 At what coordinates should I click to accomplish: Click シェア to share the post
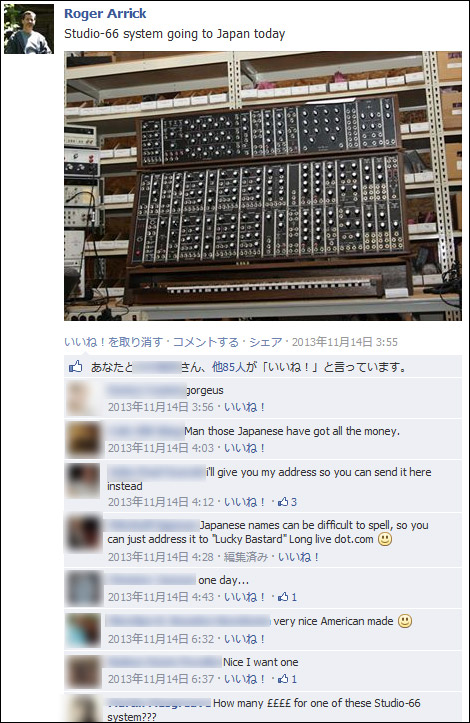point(266,342)
